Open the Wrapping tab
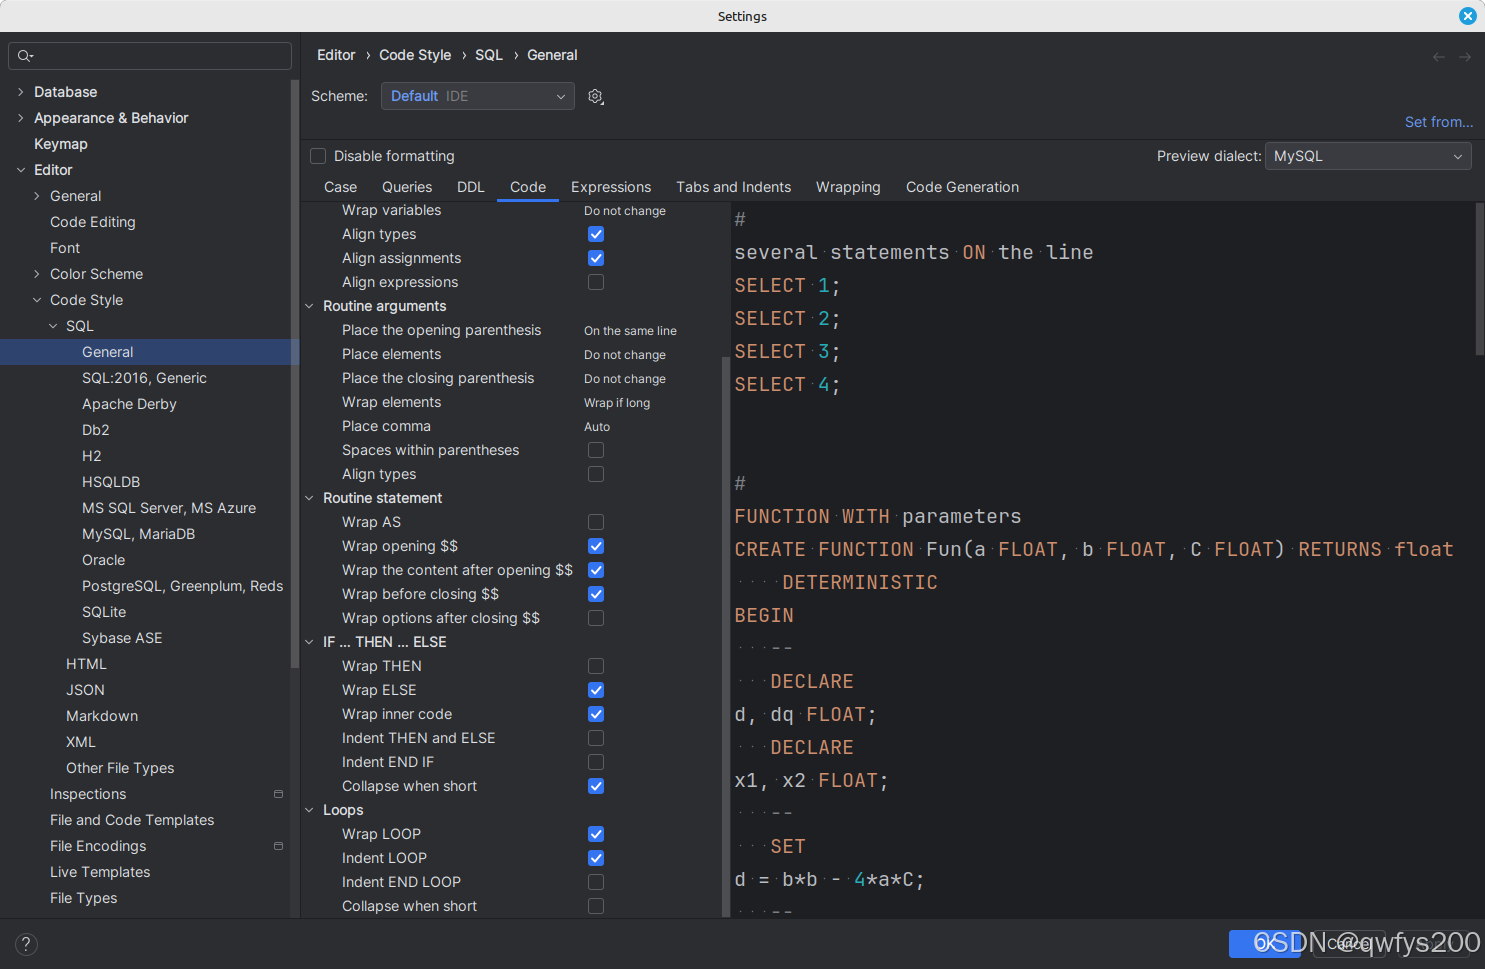 tap(848, 187)
